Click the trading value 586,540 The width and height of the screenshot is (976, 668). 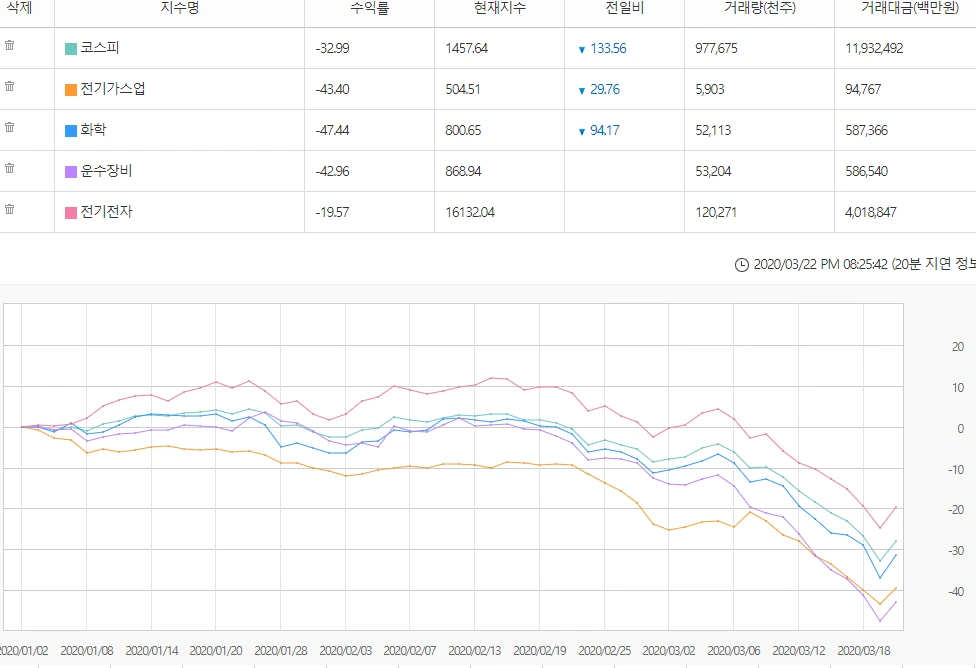coord(866,172)
